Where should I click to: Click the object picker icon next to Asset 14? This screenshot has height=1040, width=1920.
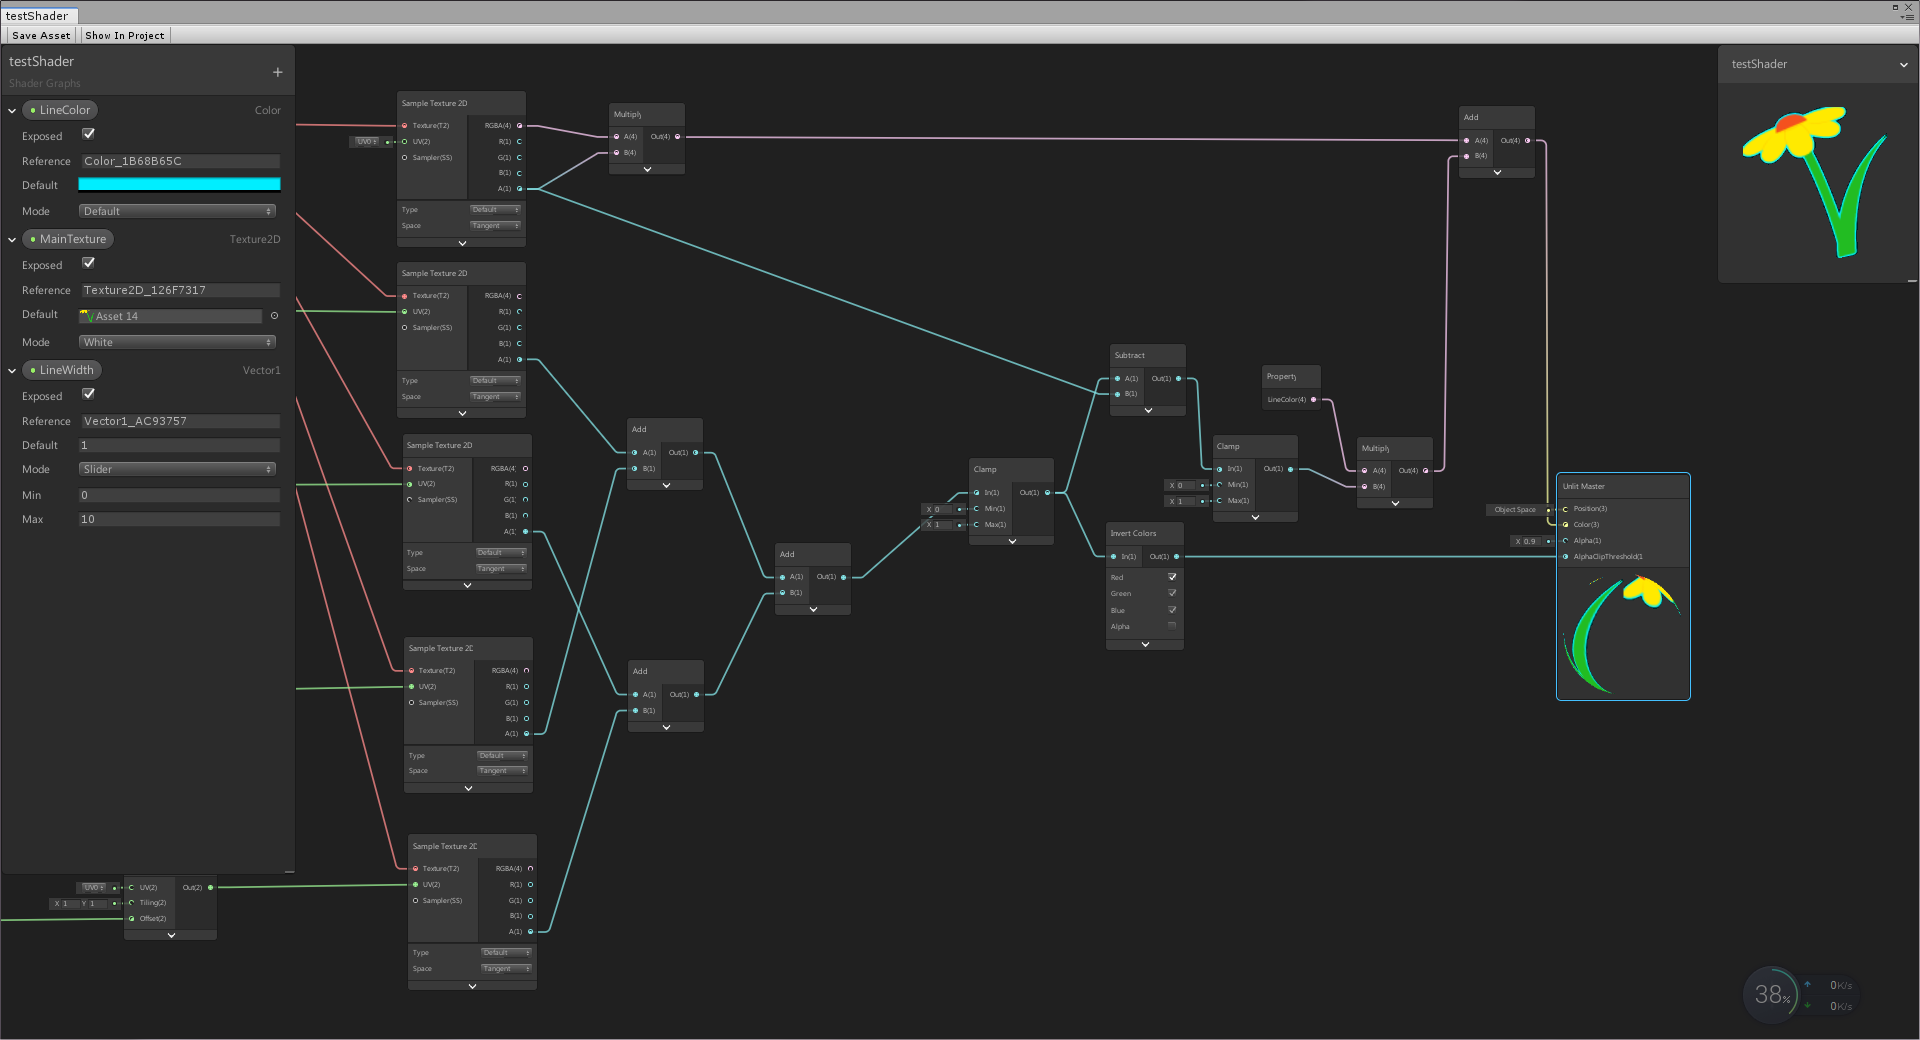tap(273, 315)
